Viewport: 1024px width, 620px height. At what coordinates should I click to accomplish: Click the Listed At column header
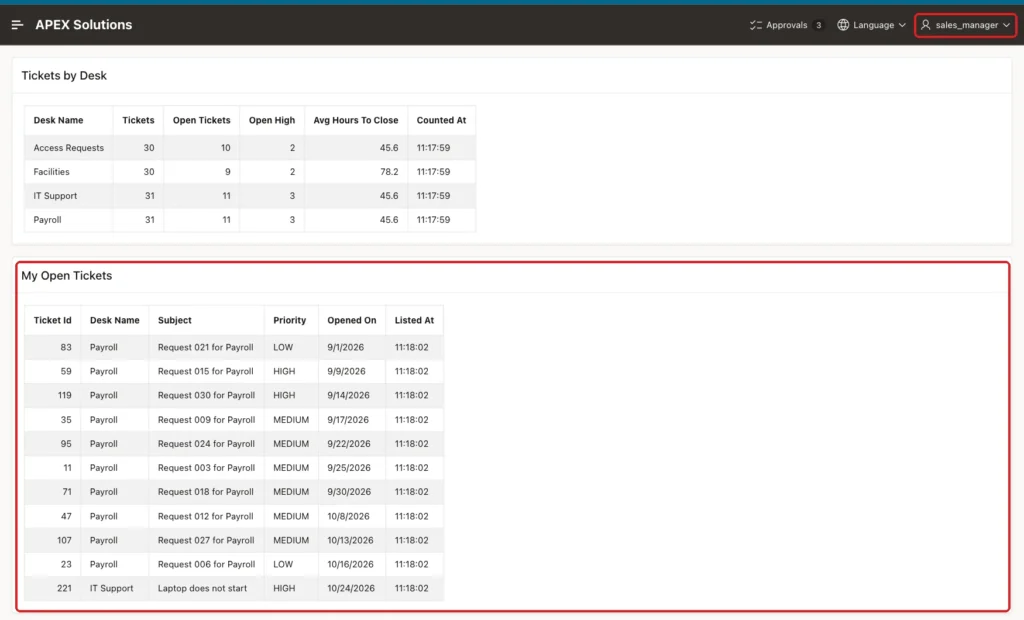point(414,320)
